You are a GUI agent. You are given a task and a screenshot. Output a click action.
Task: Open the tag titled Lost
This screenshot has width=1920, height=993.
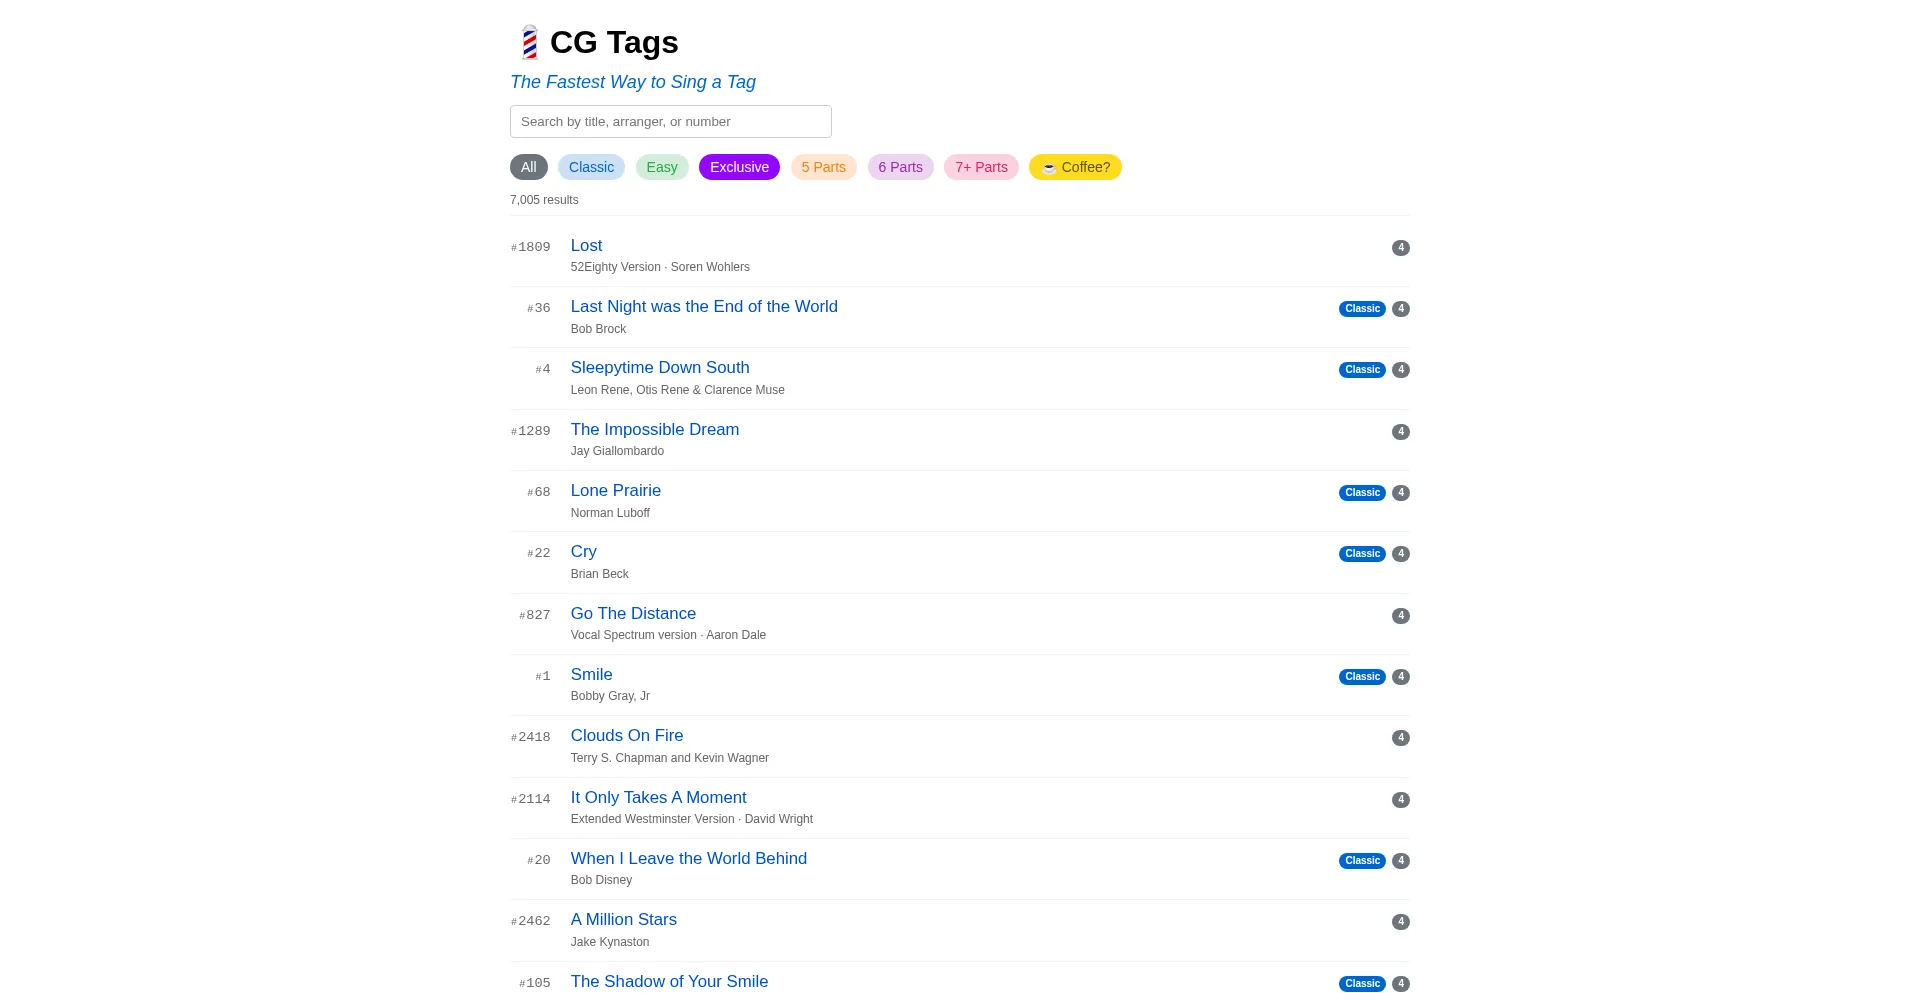point(586,245)
